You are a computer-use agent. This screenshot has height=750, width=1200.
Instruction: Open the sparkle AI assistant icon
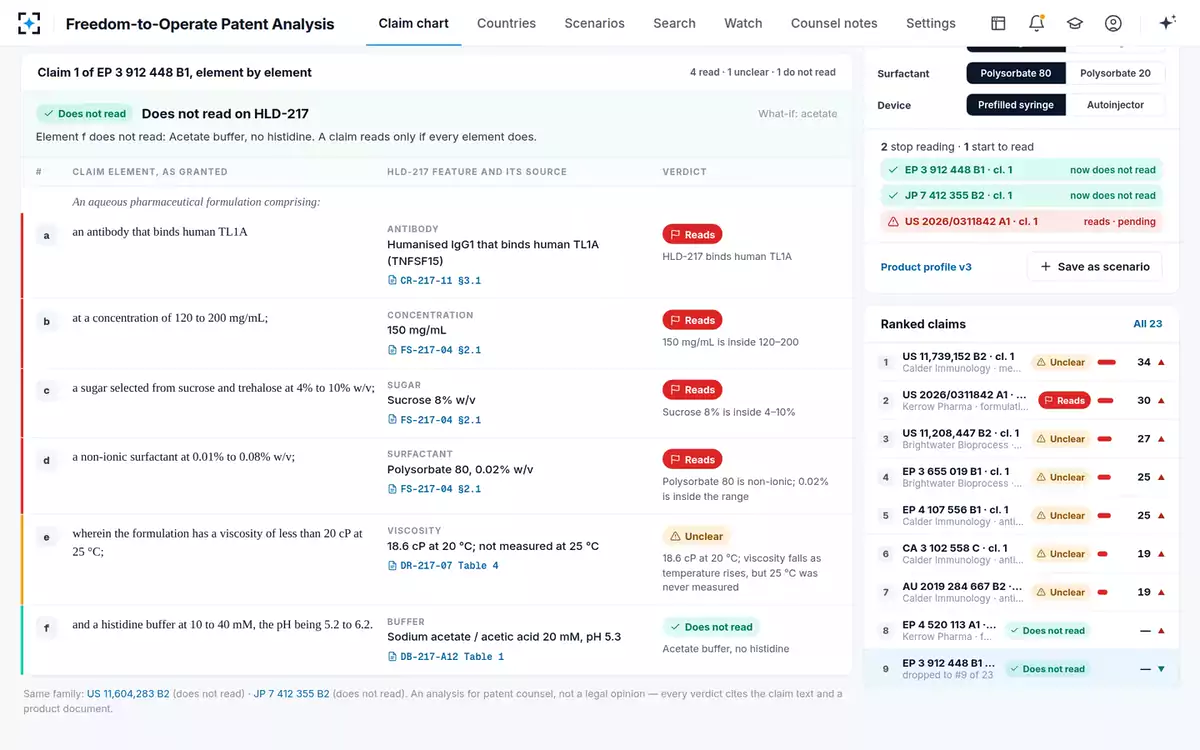(x=1166, y=23)
